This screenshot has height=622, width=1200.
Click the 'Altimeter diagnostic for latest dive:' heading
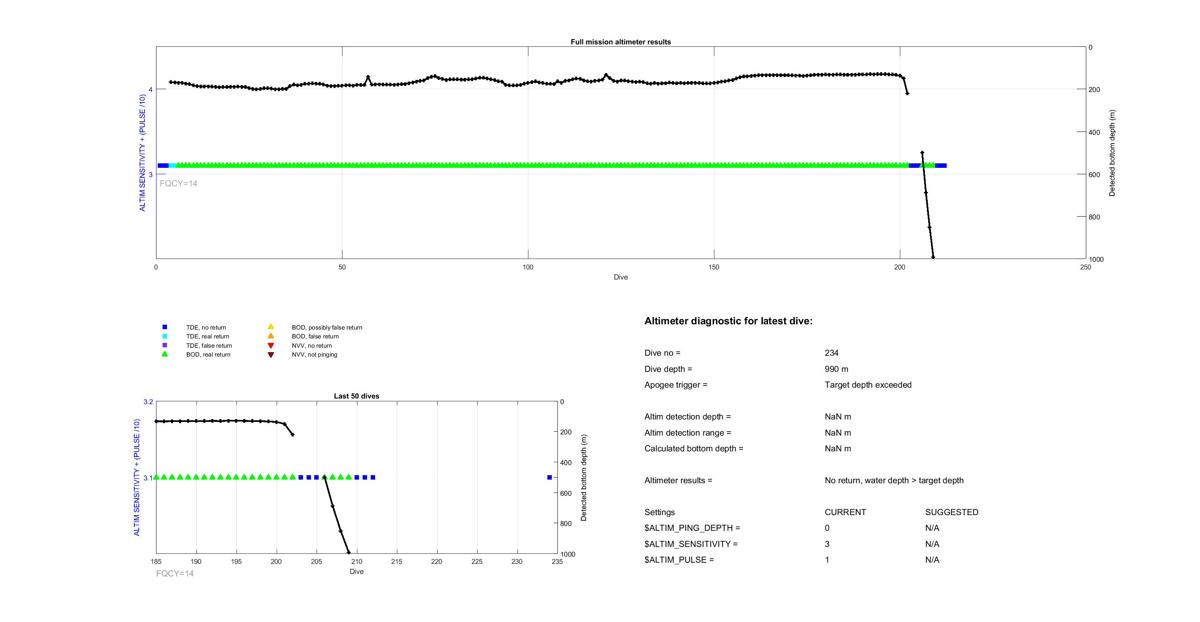[x=729, y=321]
